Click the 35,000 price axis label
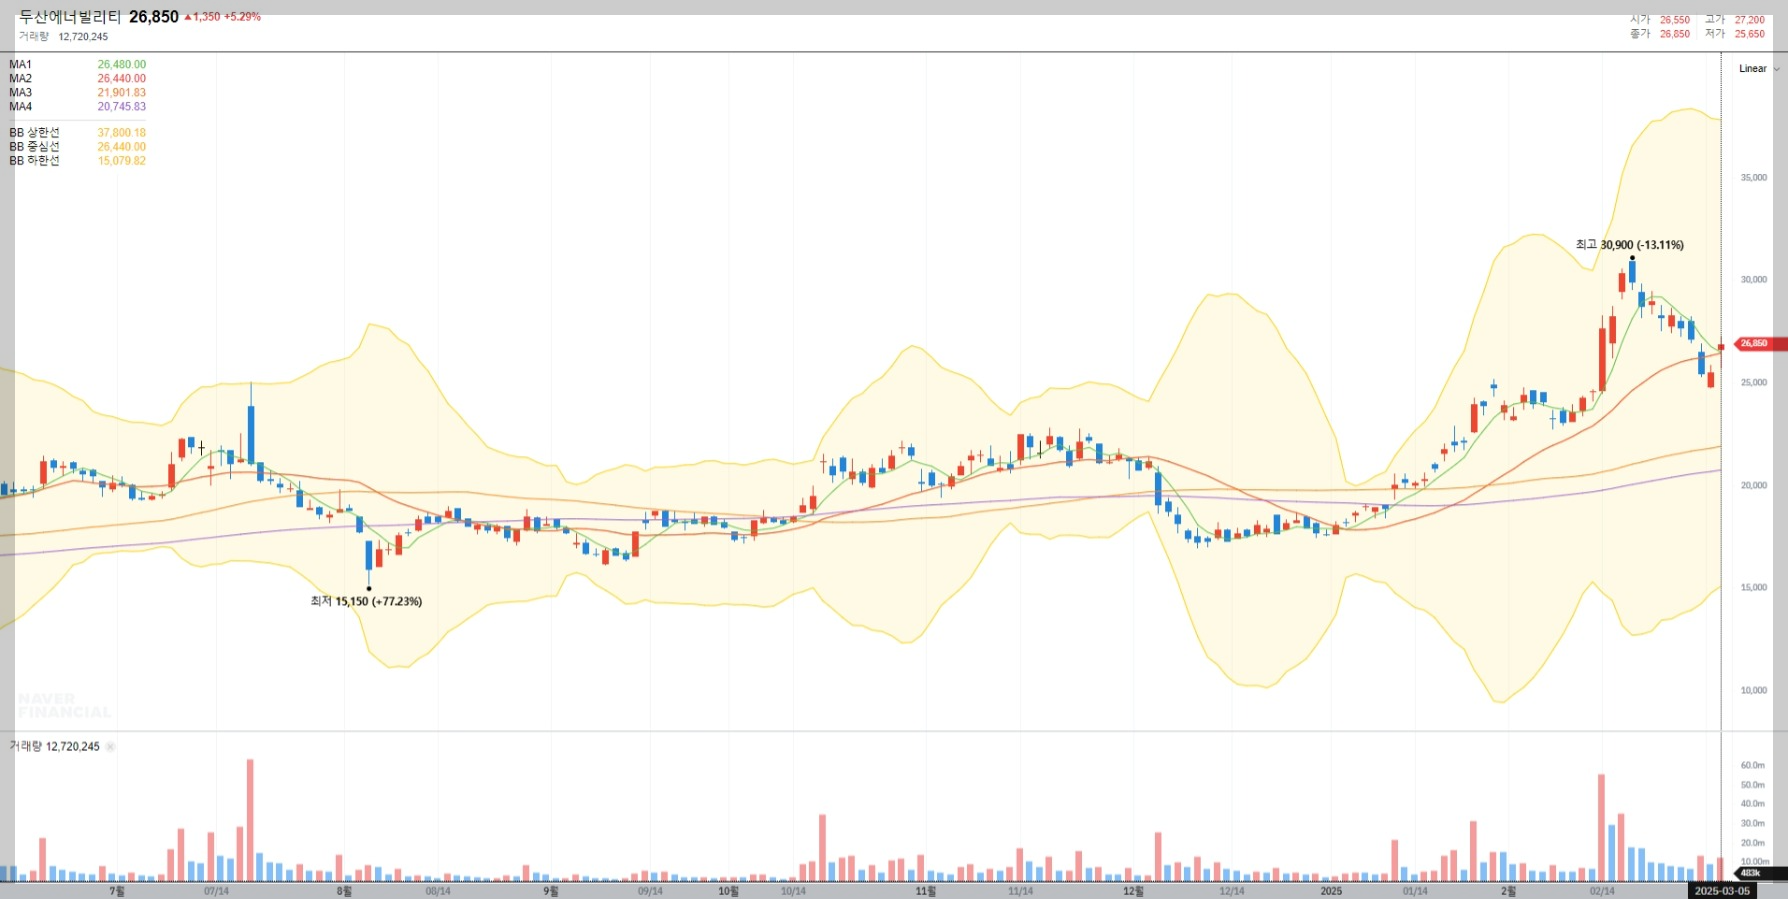 pos(1753,178)
